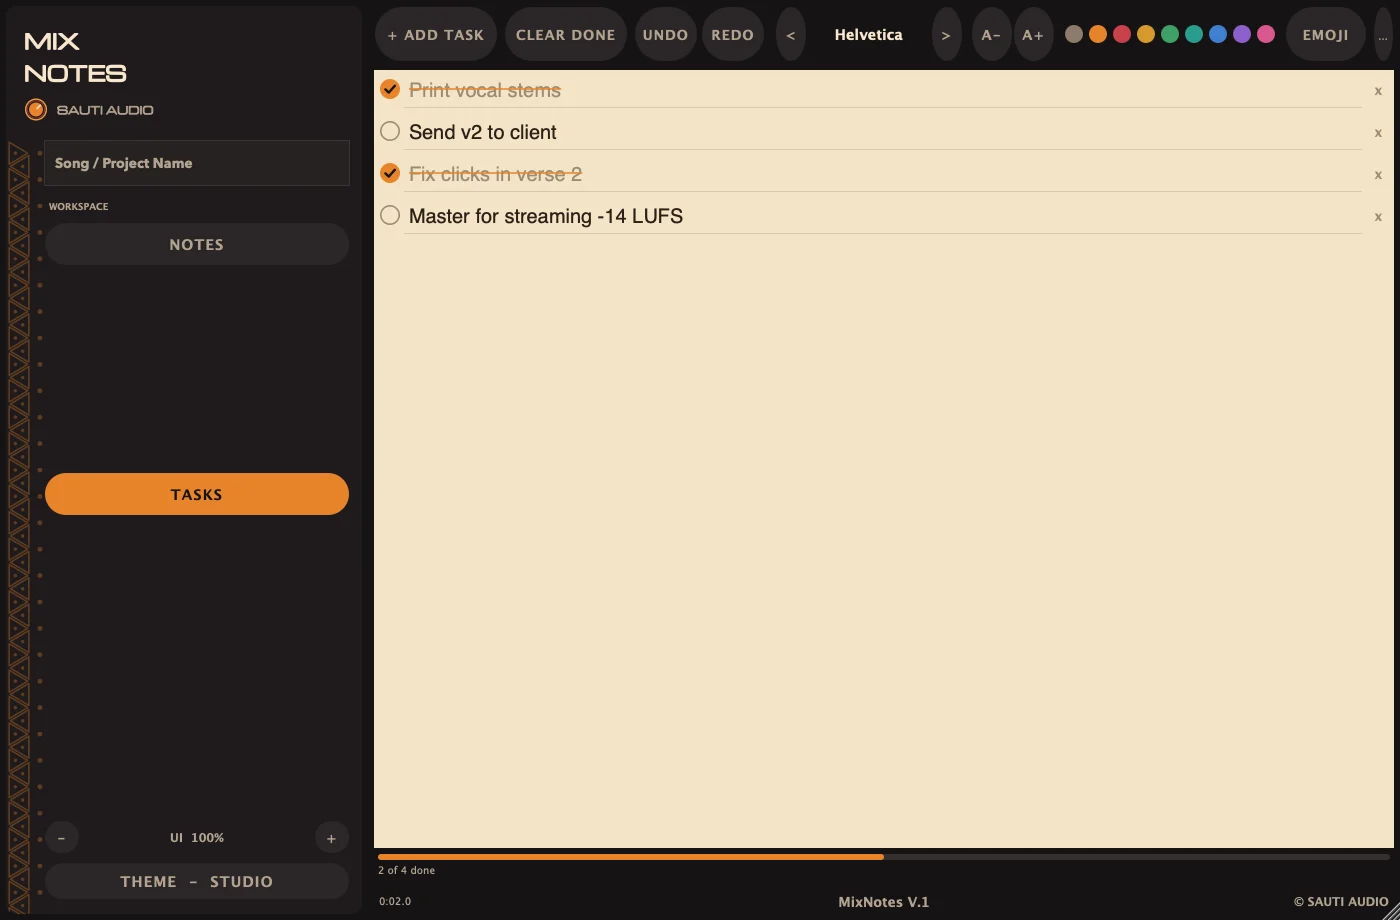Switch to the Notes workspace
This screenshot has width=1400, height=920.
tap(197, 244)
